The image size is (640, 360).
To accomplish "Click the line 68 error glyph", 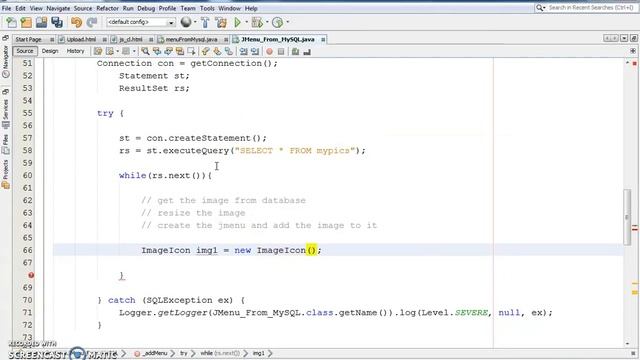I will tap(31, 275).
